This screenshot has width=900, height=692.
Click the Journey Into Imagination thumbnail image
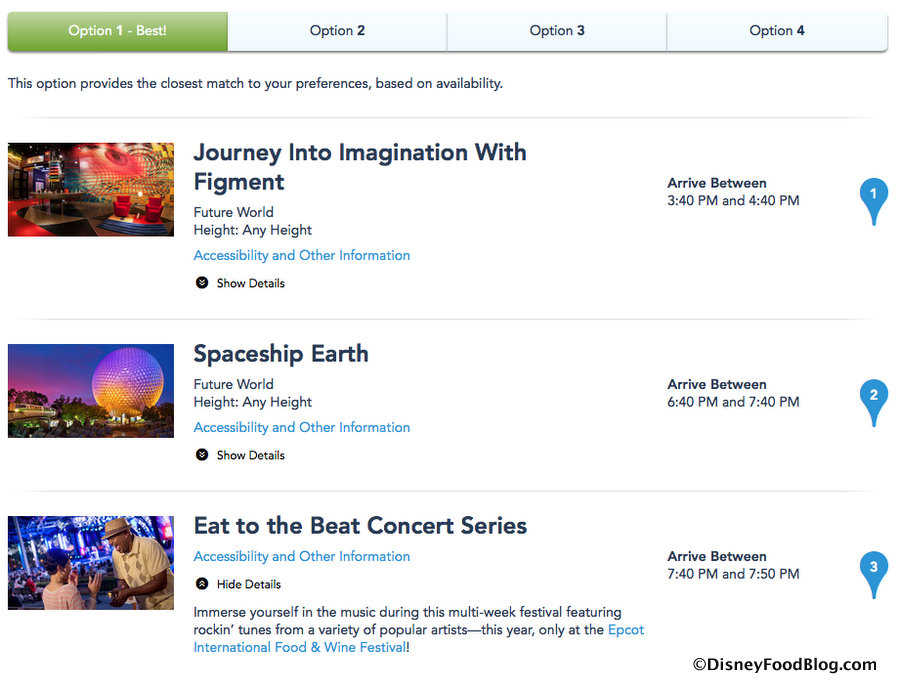tap(91, 189)
